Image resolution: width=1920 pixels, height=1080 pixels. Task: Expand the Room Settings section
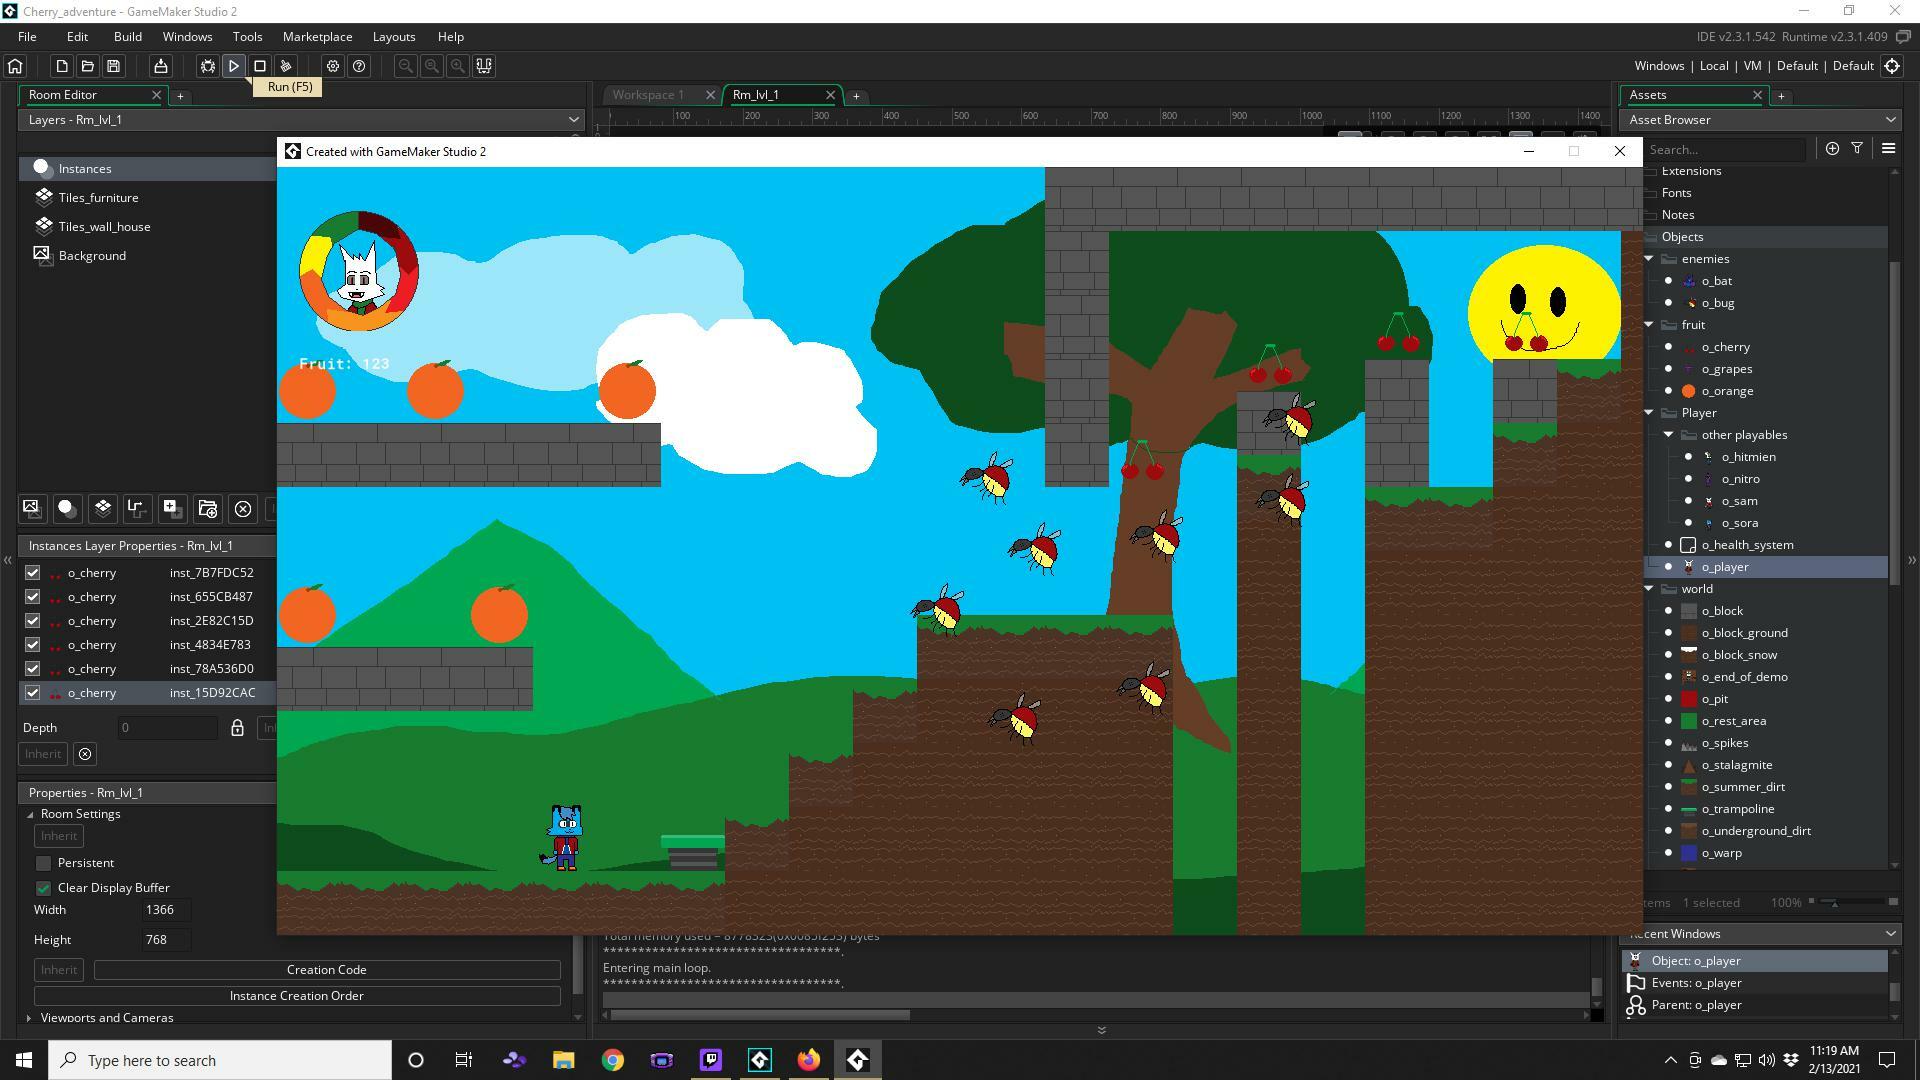(30, 813)
